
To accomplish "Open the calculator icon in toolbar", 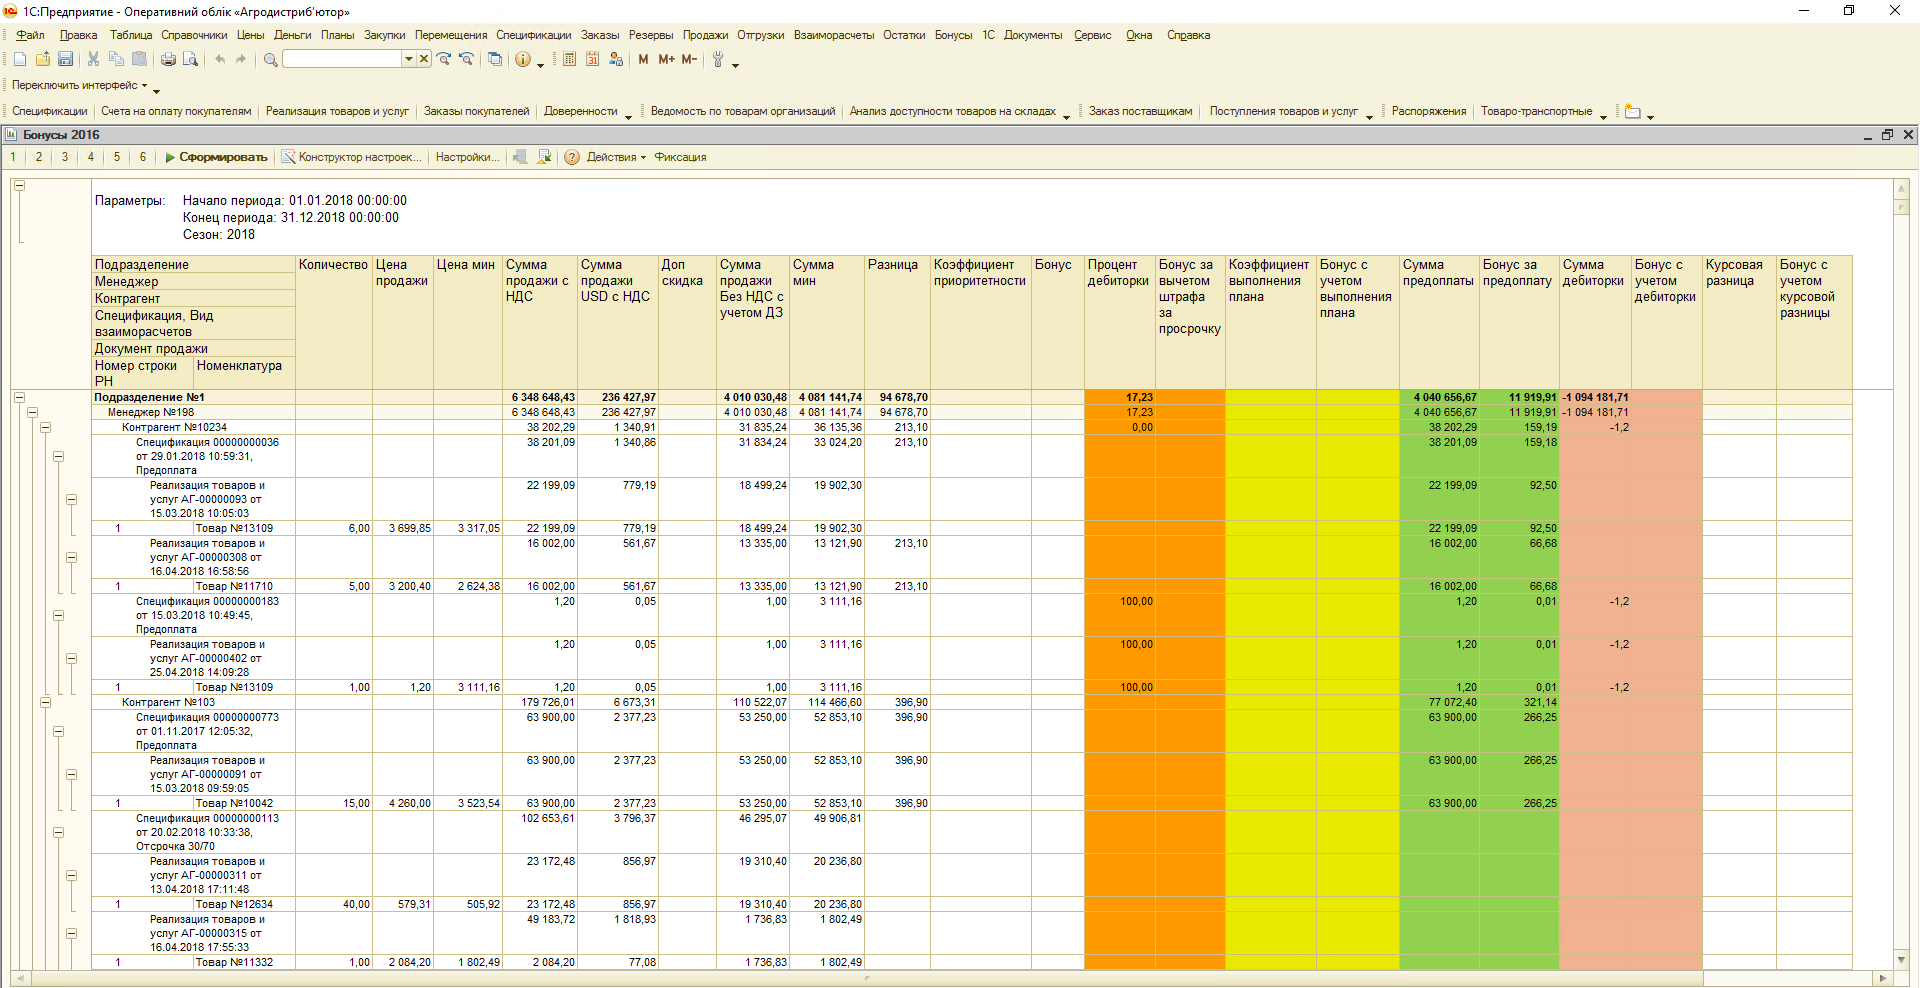I will (x=569, y=60).
